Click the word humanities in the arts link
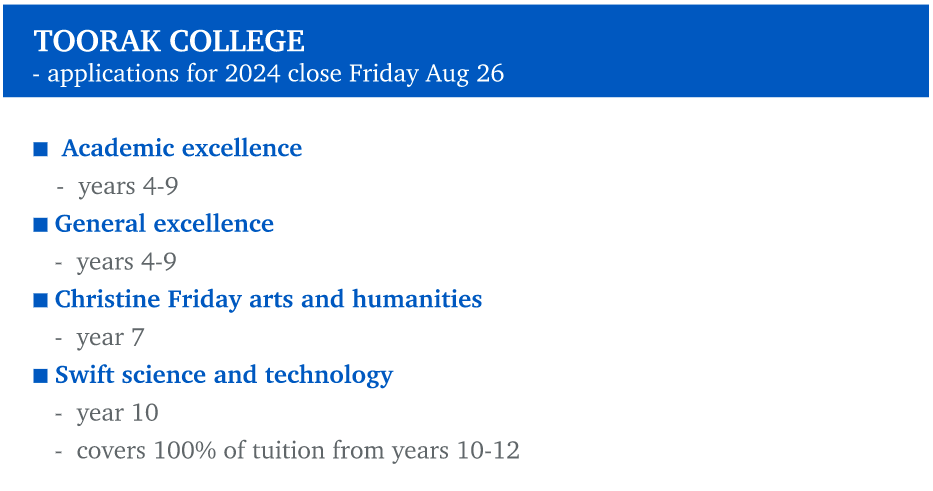 417,299
